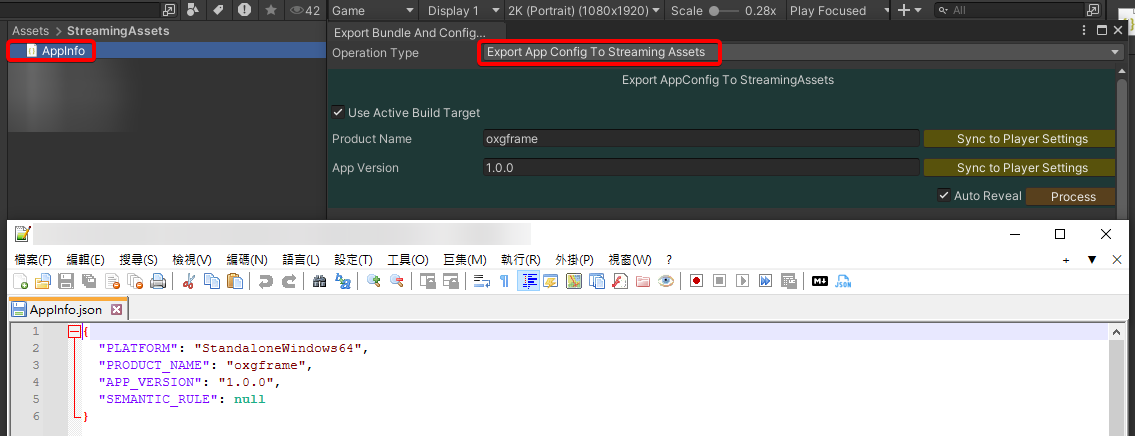1135x436 pixels.
Task: Toggle the Use Active Build Target checkbox
Action: tap(339, 113)
